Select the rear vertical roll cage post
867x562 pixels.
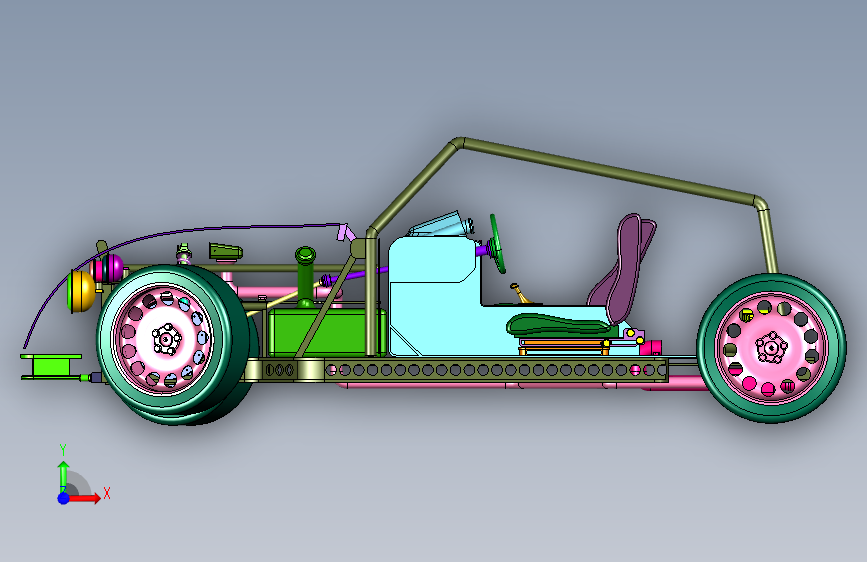click(769, 241)
